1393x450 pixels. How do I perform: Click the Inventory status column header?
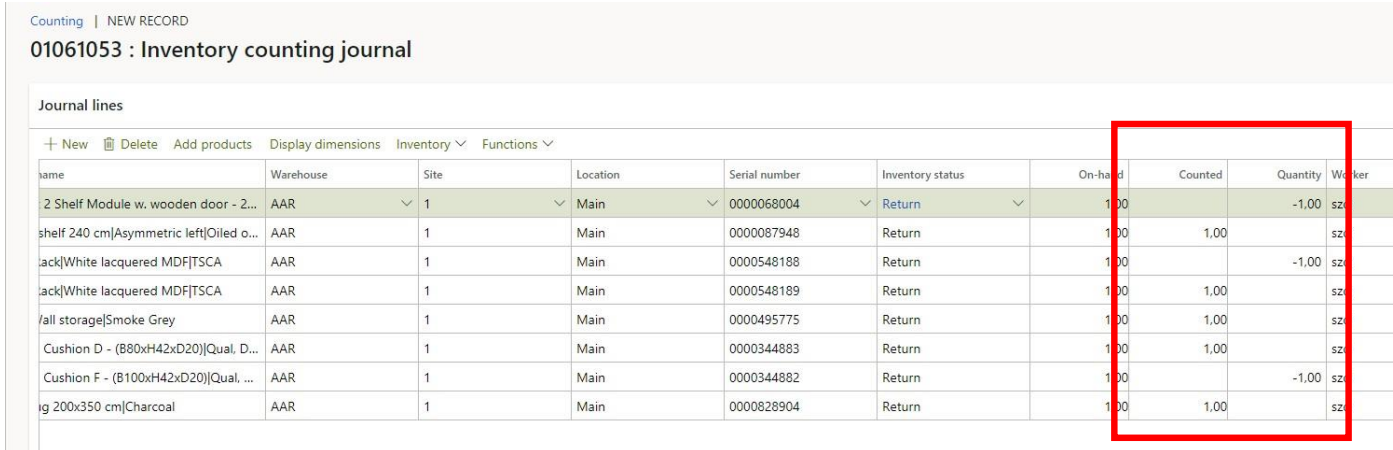[x=922, y=175]
